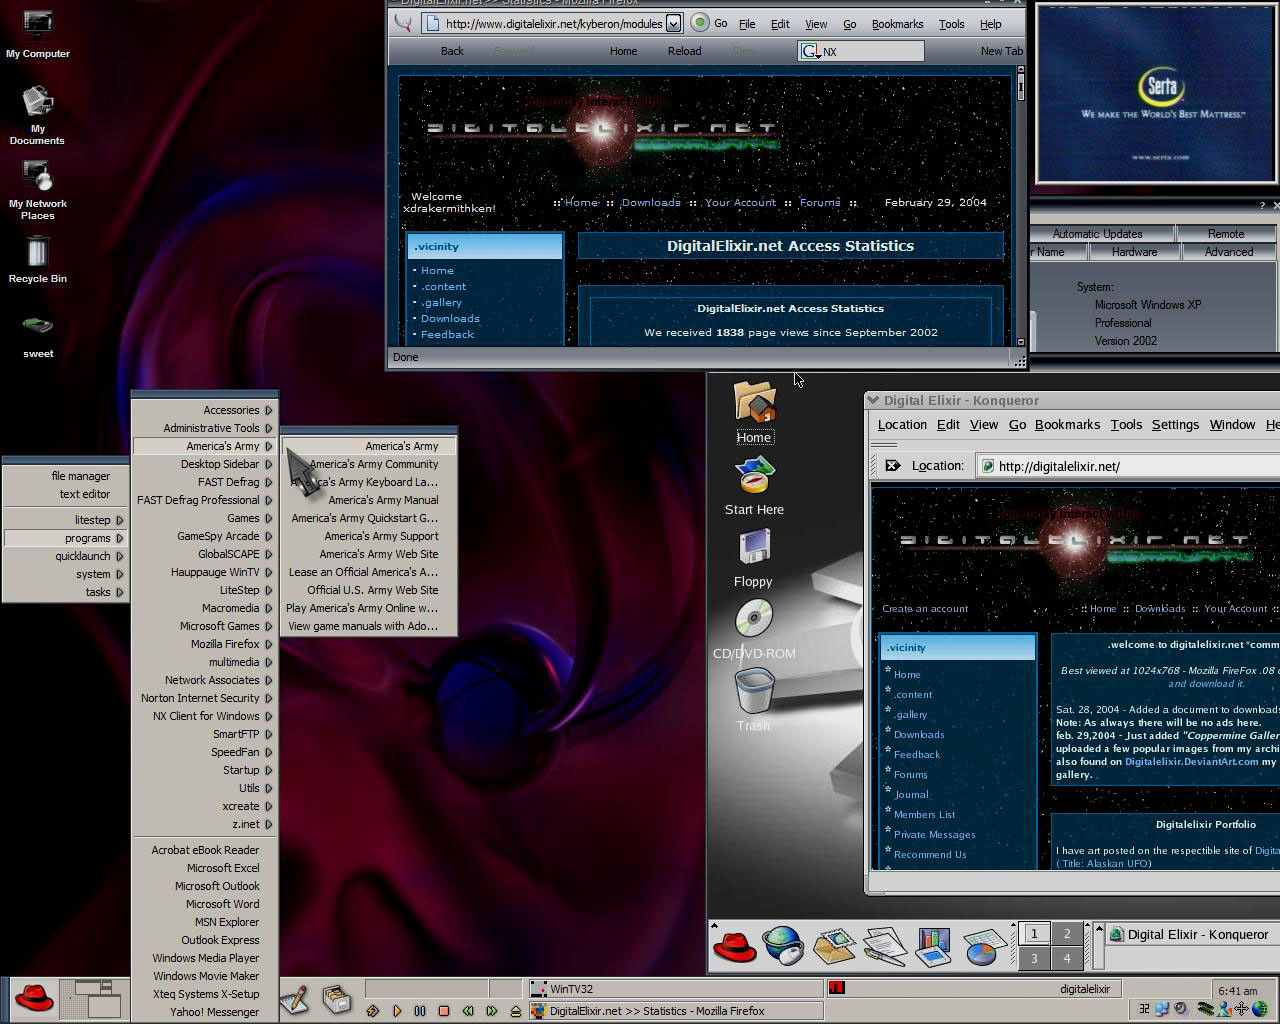Viewport: 1280px width, 1024px height.
Task: Click Back in Firefox toolbar
Action: [x=452, y=51]
